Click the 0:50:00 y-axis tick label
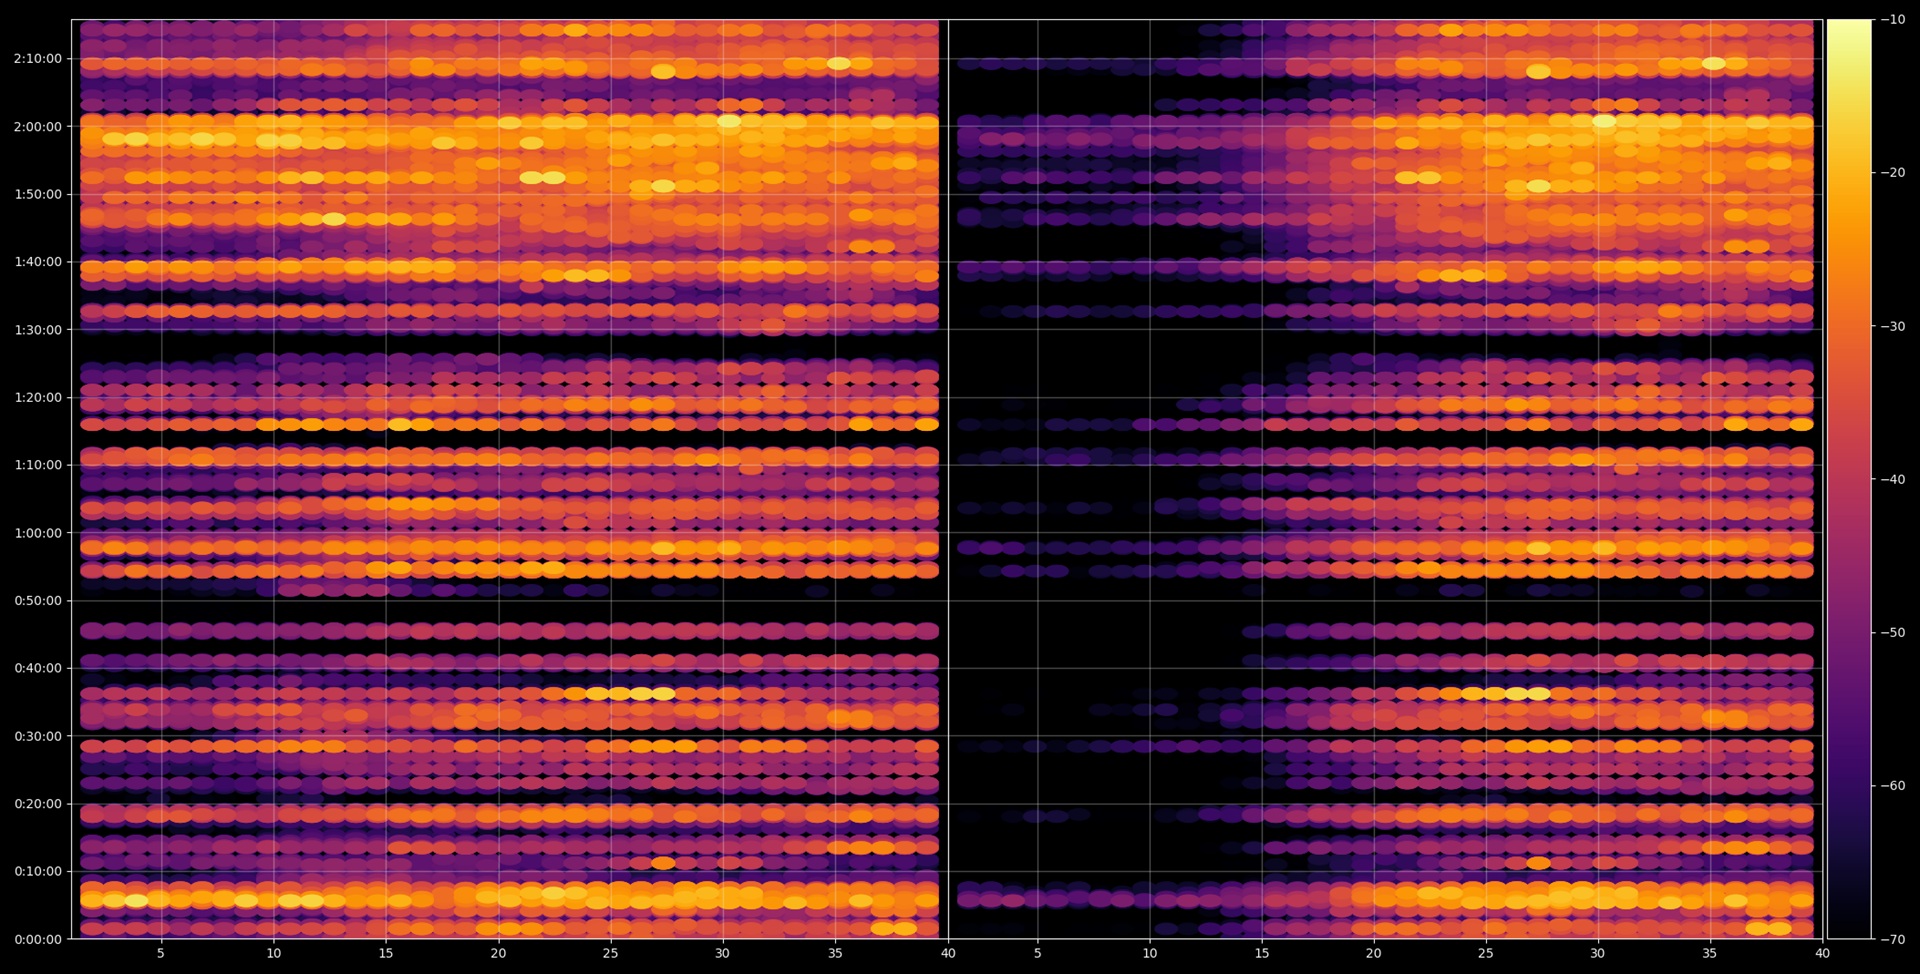Image resolution: width=1920 pixels, height=974 pixels. 38,601
